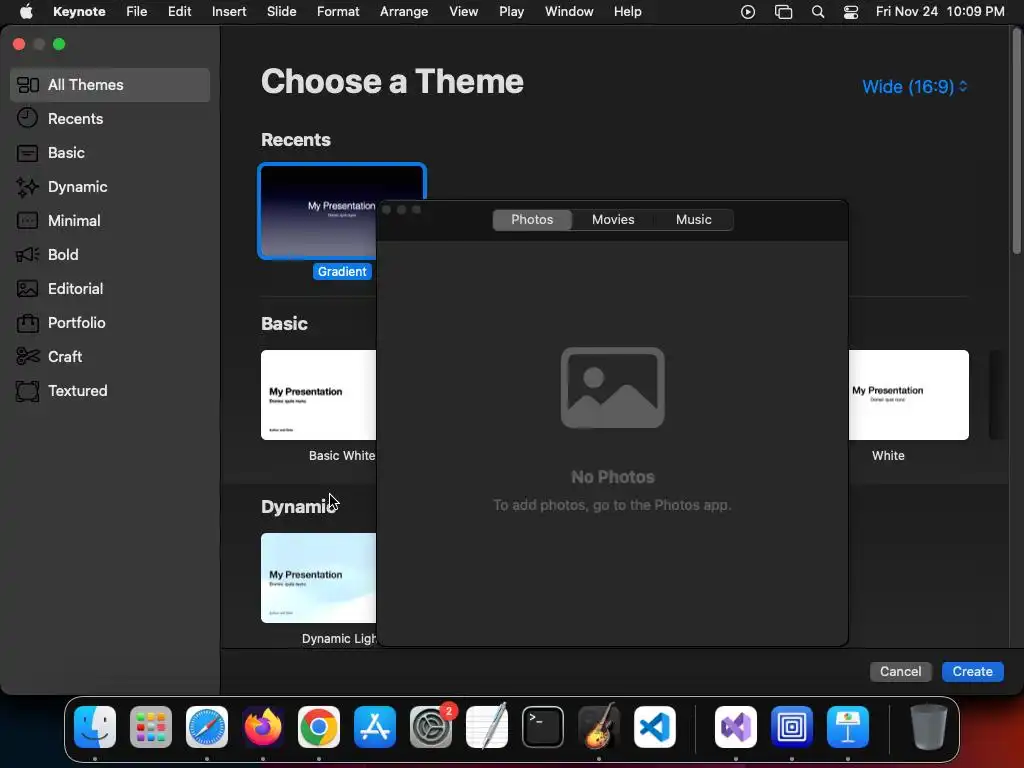The image size is (1024, 768).
Task: Open Finder from the Dock
Action: tap(95, 727)
